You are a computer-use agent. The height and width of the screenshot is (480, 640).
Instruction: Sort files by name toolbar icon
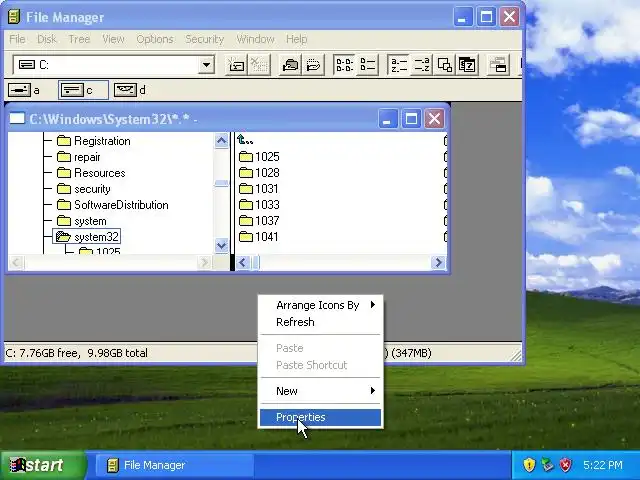[398, 65]
